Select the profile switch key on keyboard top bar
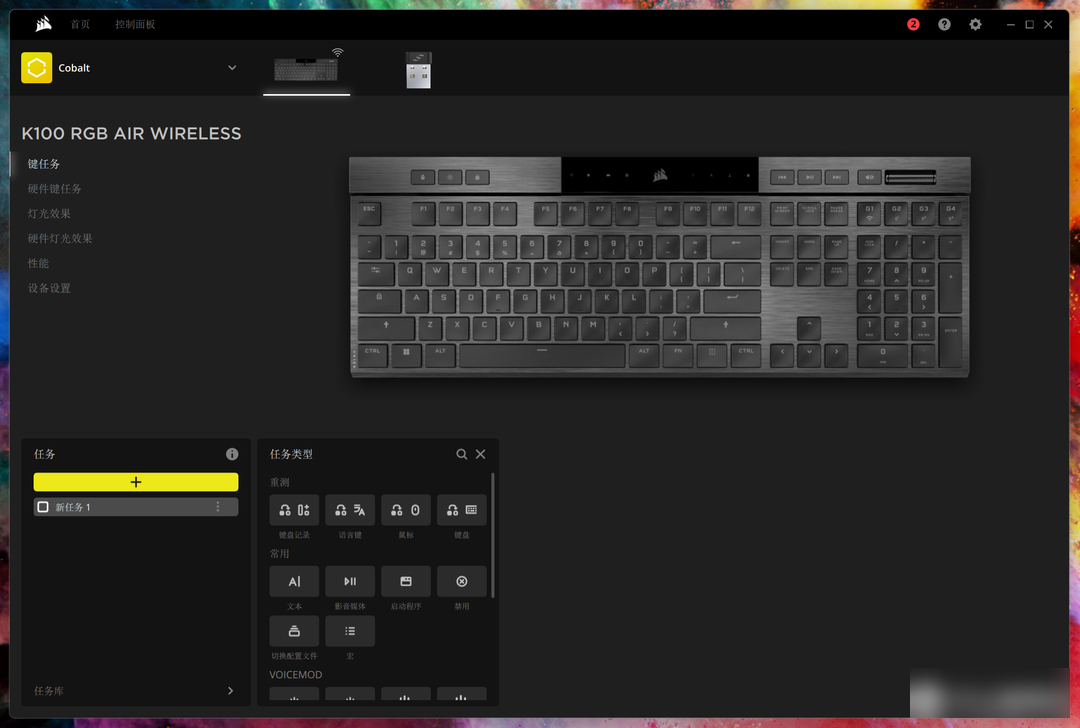Image resolution: width=1080 pixels, height=728 pixels. click(423, 178)
